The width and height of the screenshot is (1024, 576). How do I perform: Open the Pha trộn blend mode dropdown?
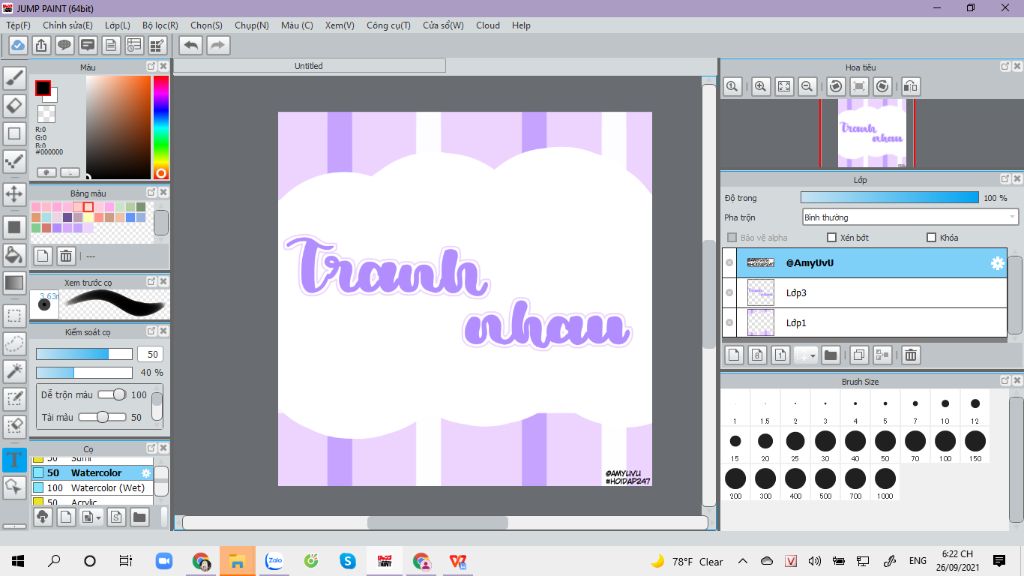tap(910, 217)
